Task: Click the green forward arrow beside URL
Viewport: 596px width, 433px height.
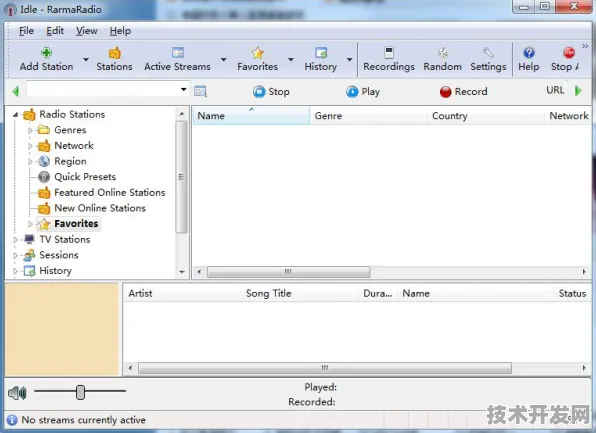Action: click(578, 91)
